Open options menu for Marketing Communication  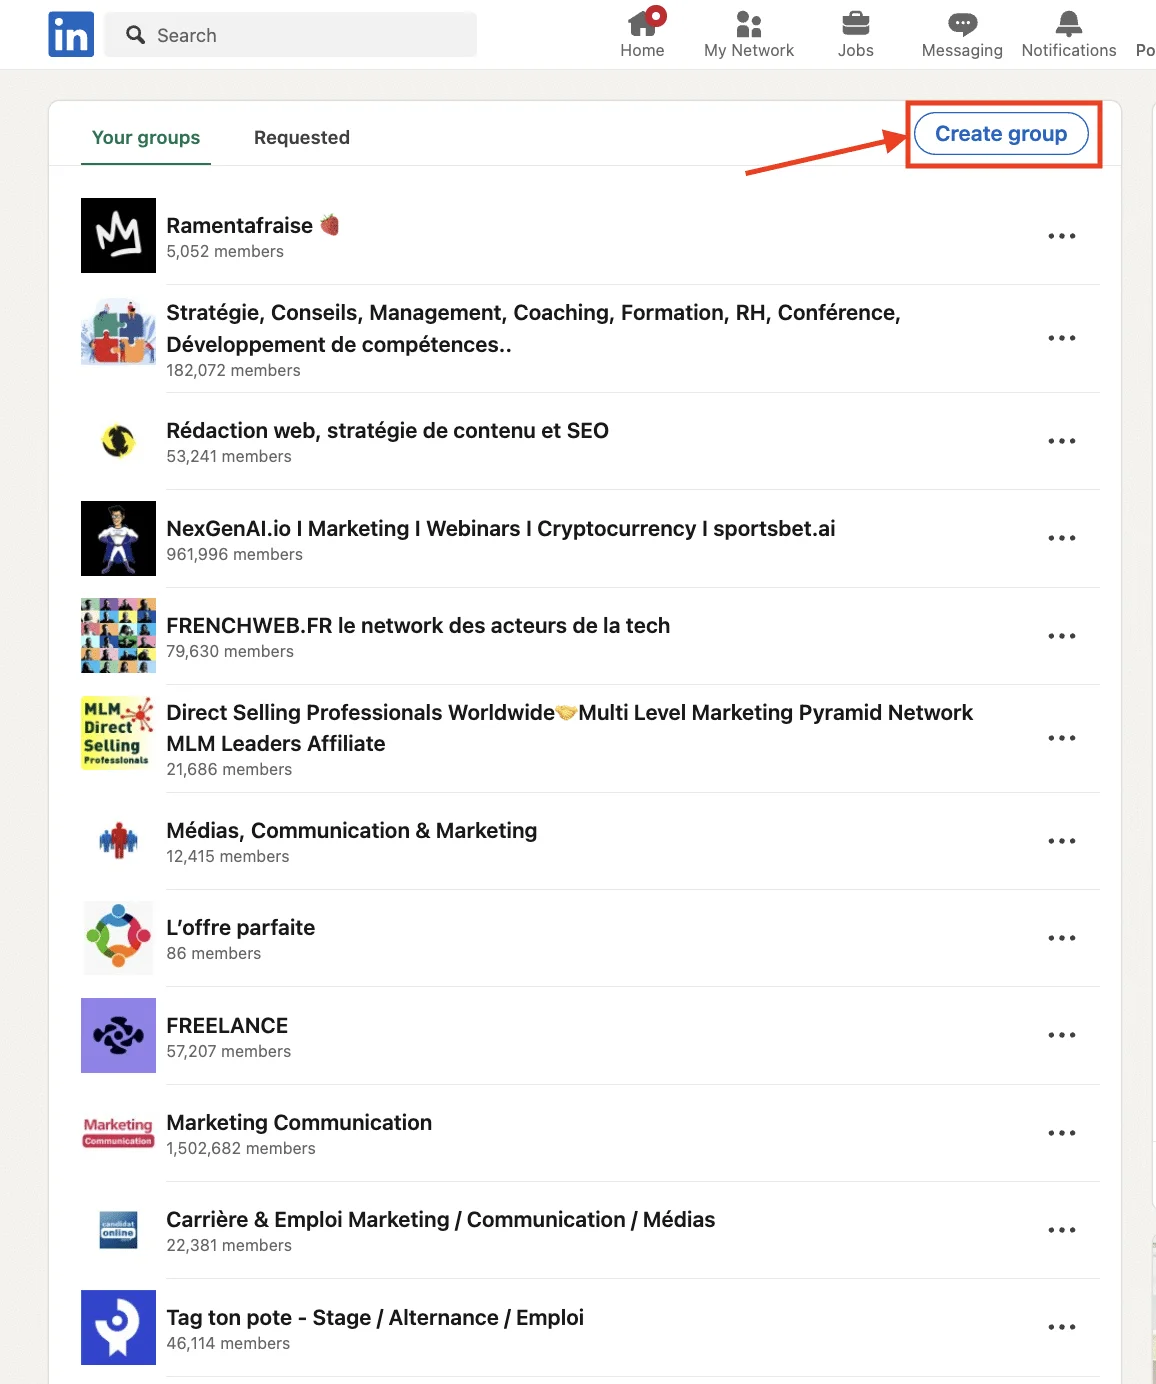[x=1062, y=1133]
